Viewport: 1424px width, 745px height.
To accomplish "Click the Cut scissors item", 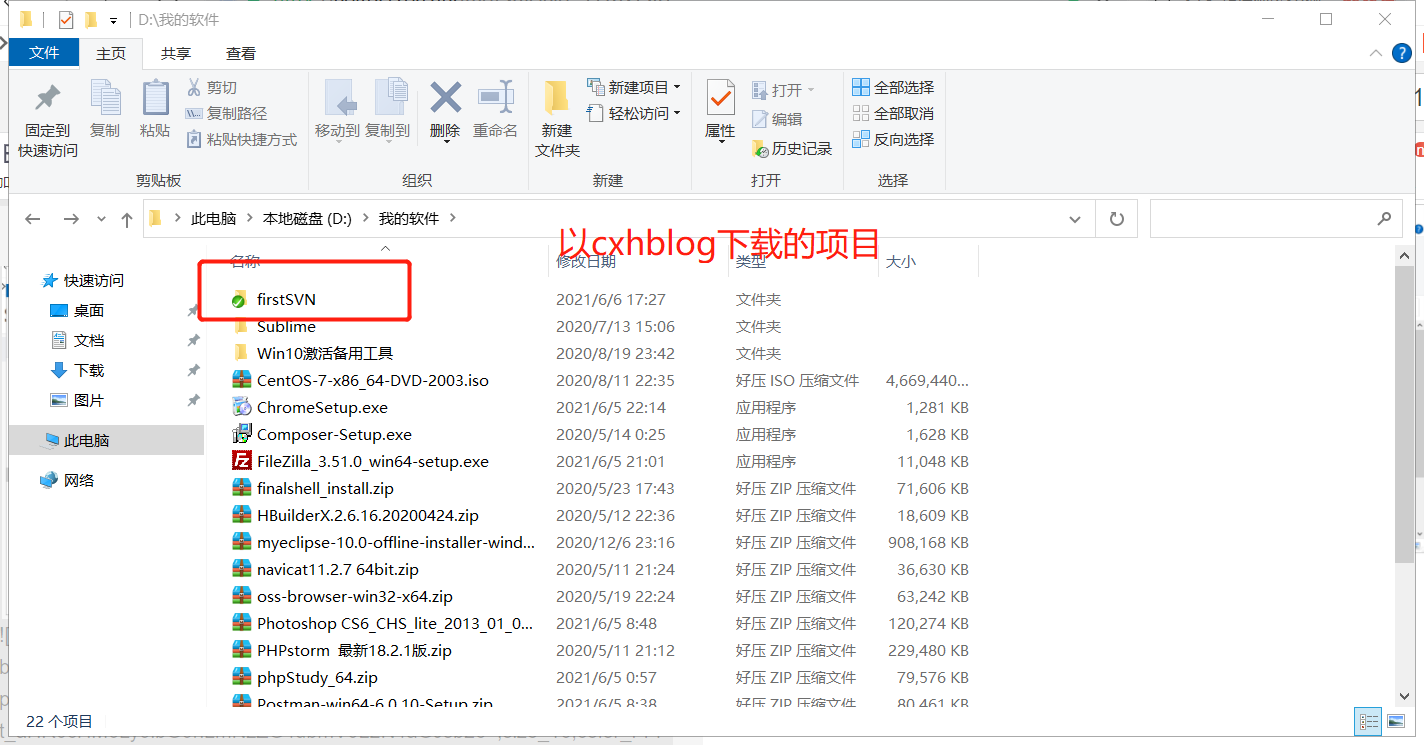I will pyautogui.click(x=211, y=88).
